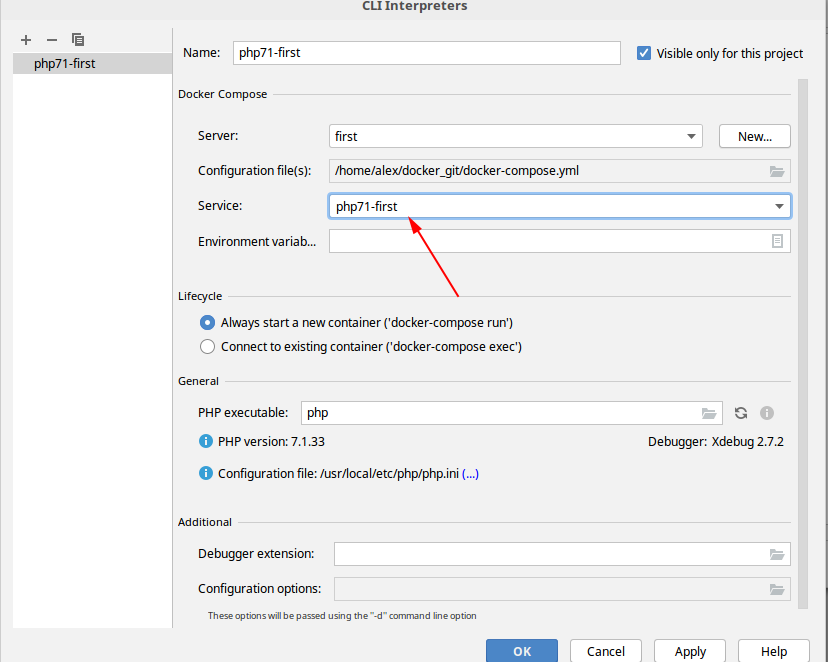The width and height of the screenshot is (828, 662).
Task: Open Help for CLI Interpreters
Action: point(773,651)
